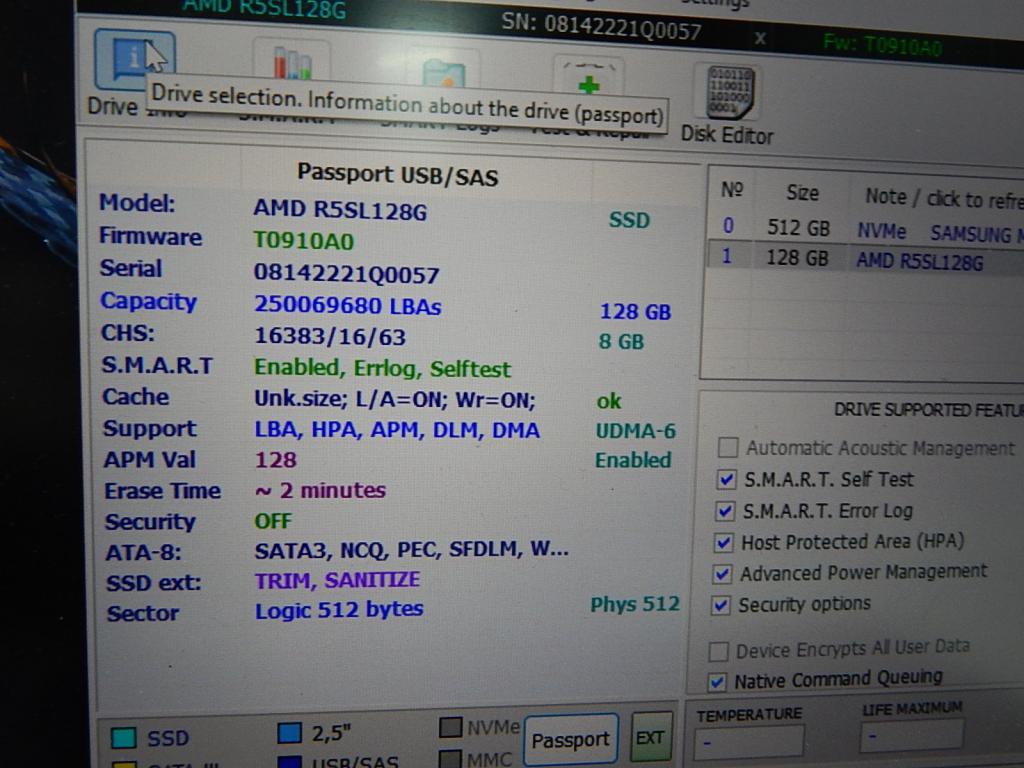Image resolution: width=1024 pixels, height=768 pixels.
Task: Click the gray MMC legend swatch
Action: click(451, 759)
